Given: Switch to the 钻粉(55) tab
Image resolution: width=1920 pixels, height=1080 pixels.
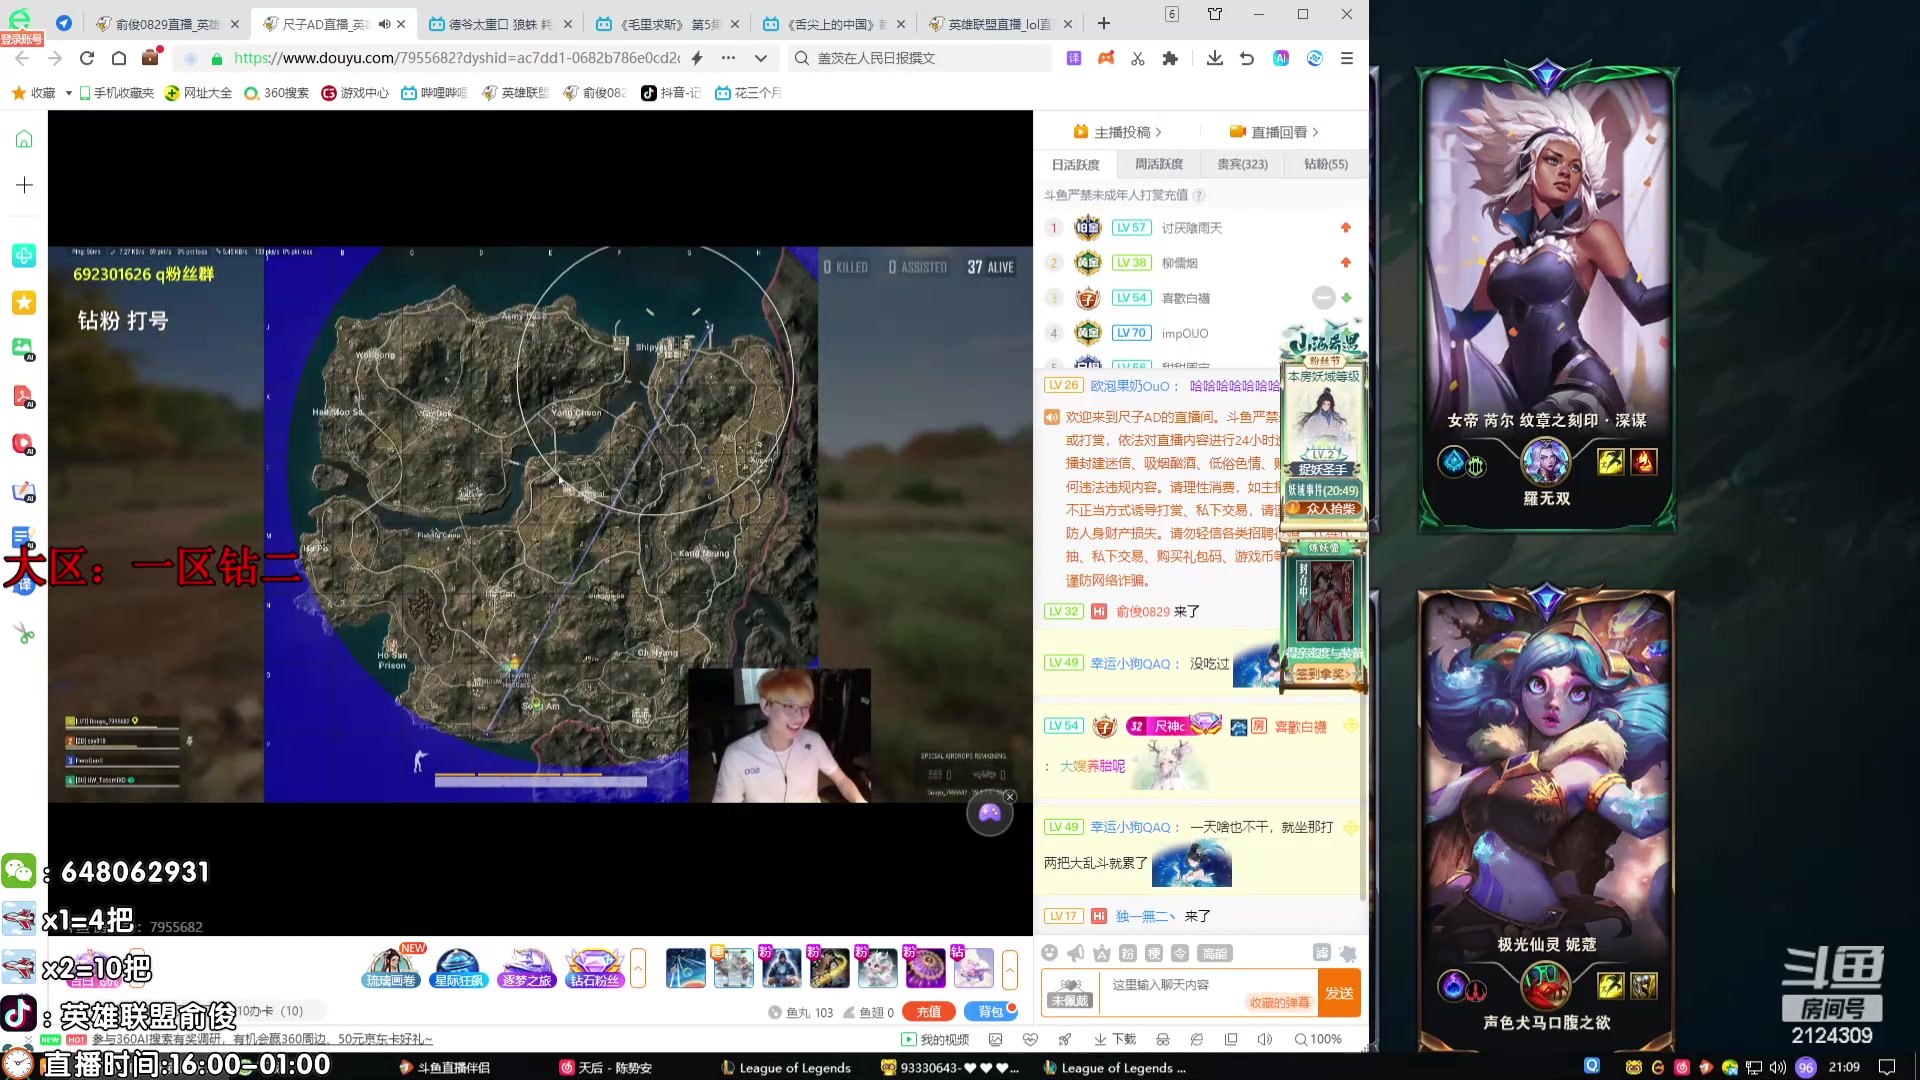Looking at the screenshot, I should pyautogui.click(x=1326, y=164).
